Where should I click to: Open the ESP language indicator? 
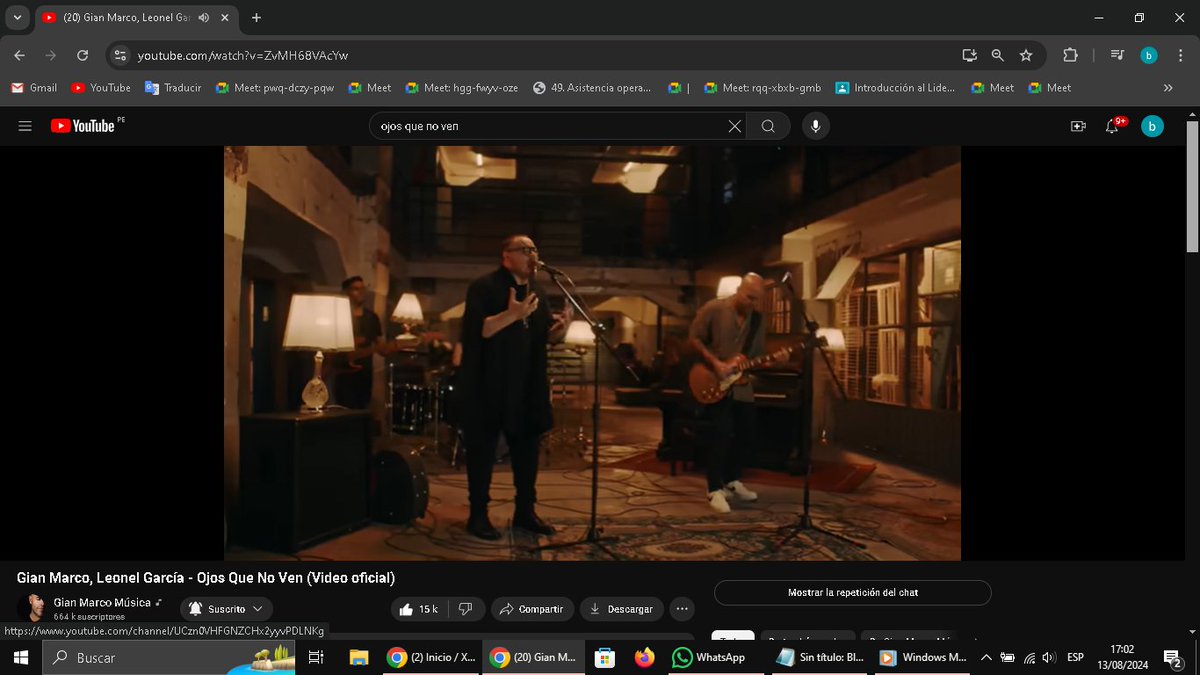tap(1075, 658)
